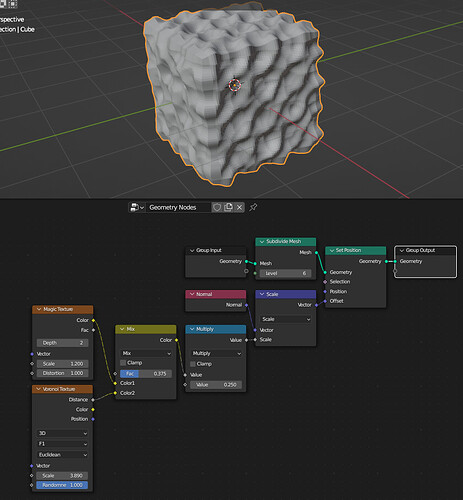Click Magic Texture Color output socket
The height and width of the screenshot is (500, 463).
pyautogui.click(x=93, y=320)
